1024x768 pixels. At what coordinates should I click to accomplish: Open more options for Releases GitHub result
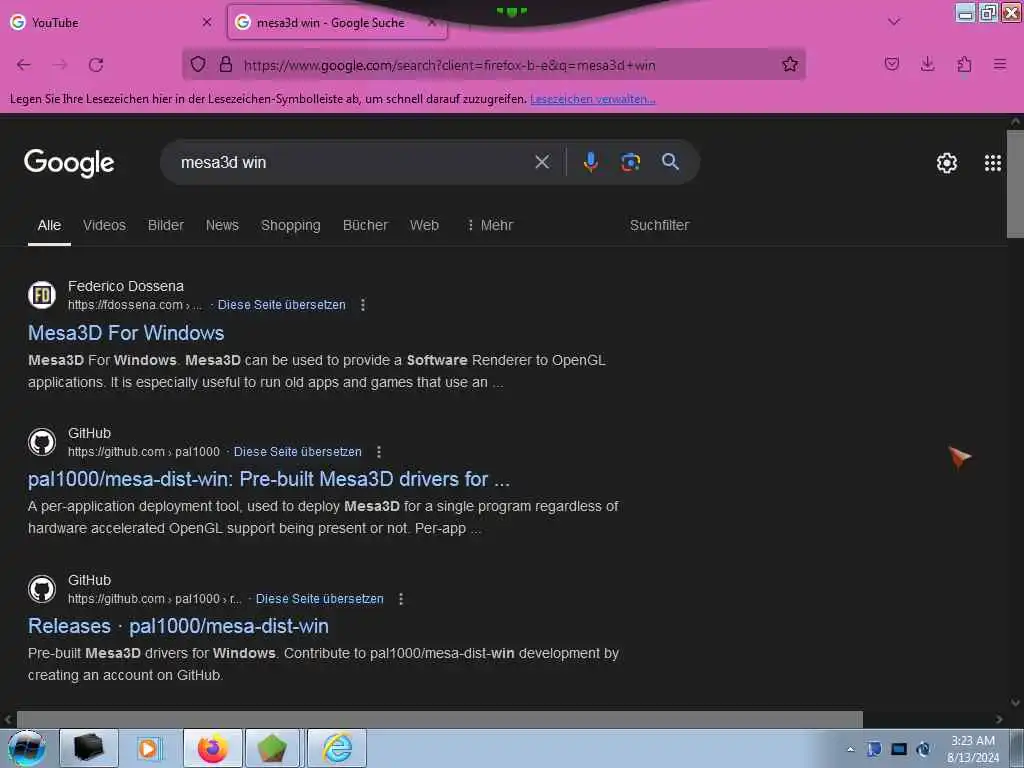coord(401,599)
